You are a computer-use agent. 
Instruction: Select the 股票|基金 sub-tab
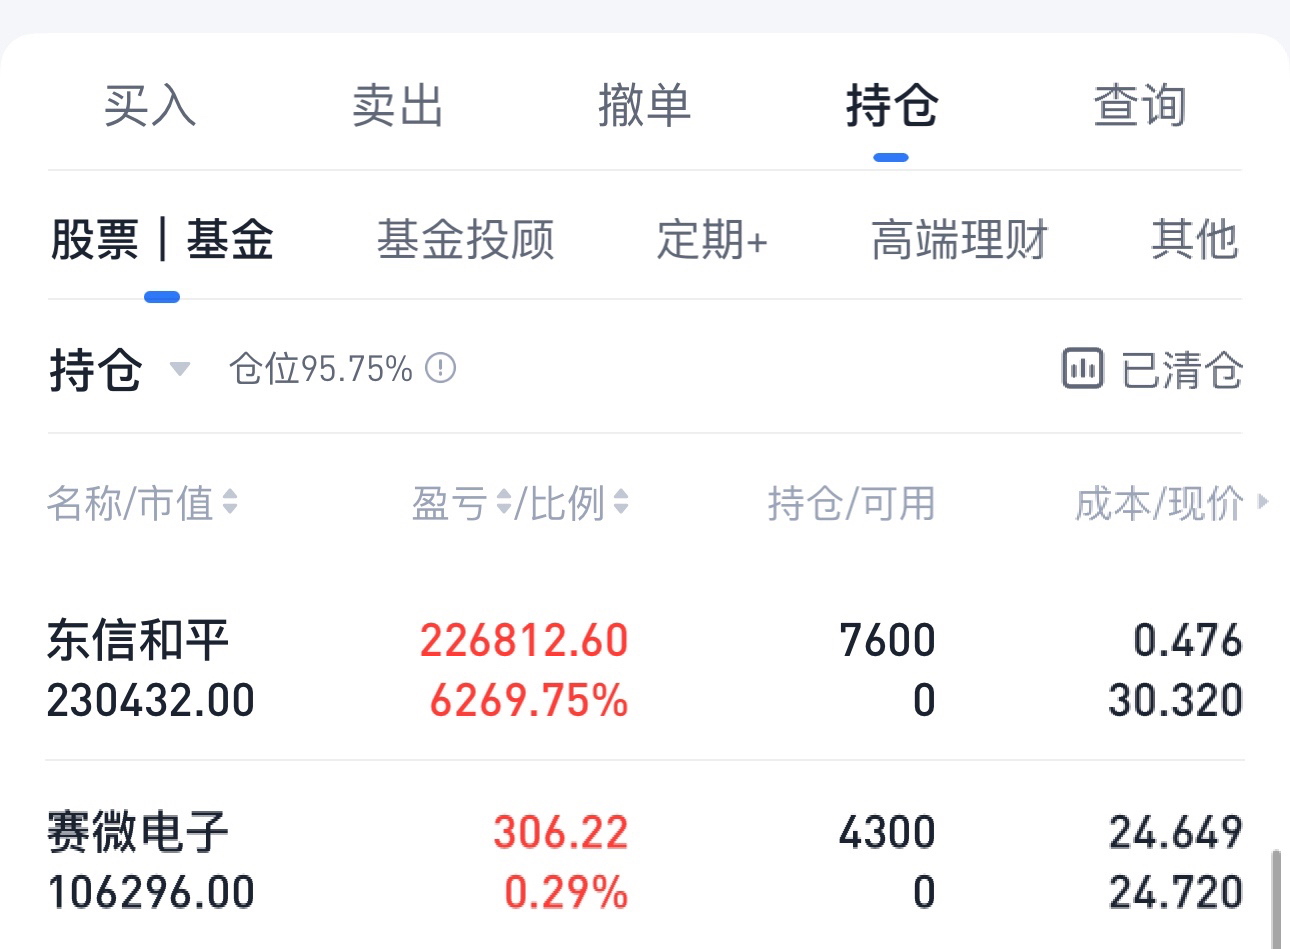tap(161, 240)
